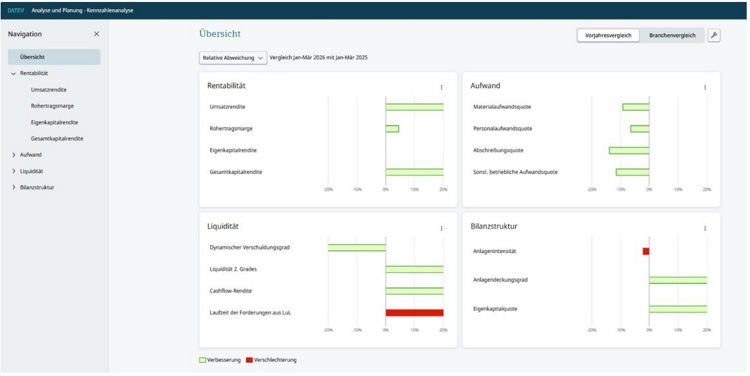Open the wrench settings icon
The width and height of the screenshot is (750, 376).
coord(714,35)
